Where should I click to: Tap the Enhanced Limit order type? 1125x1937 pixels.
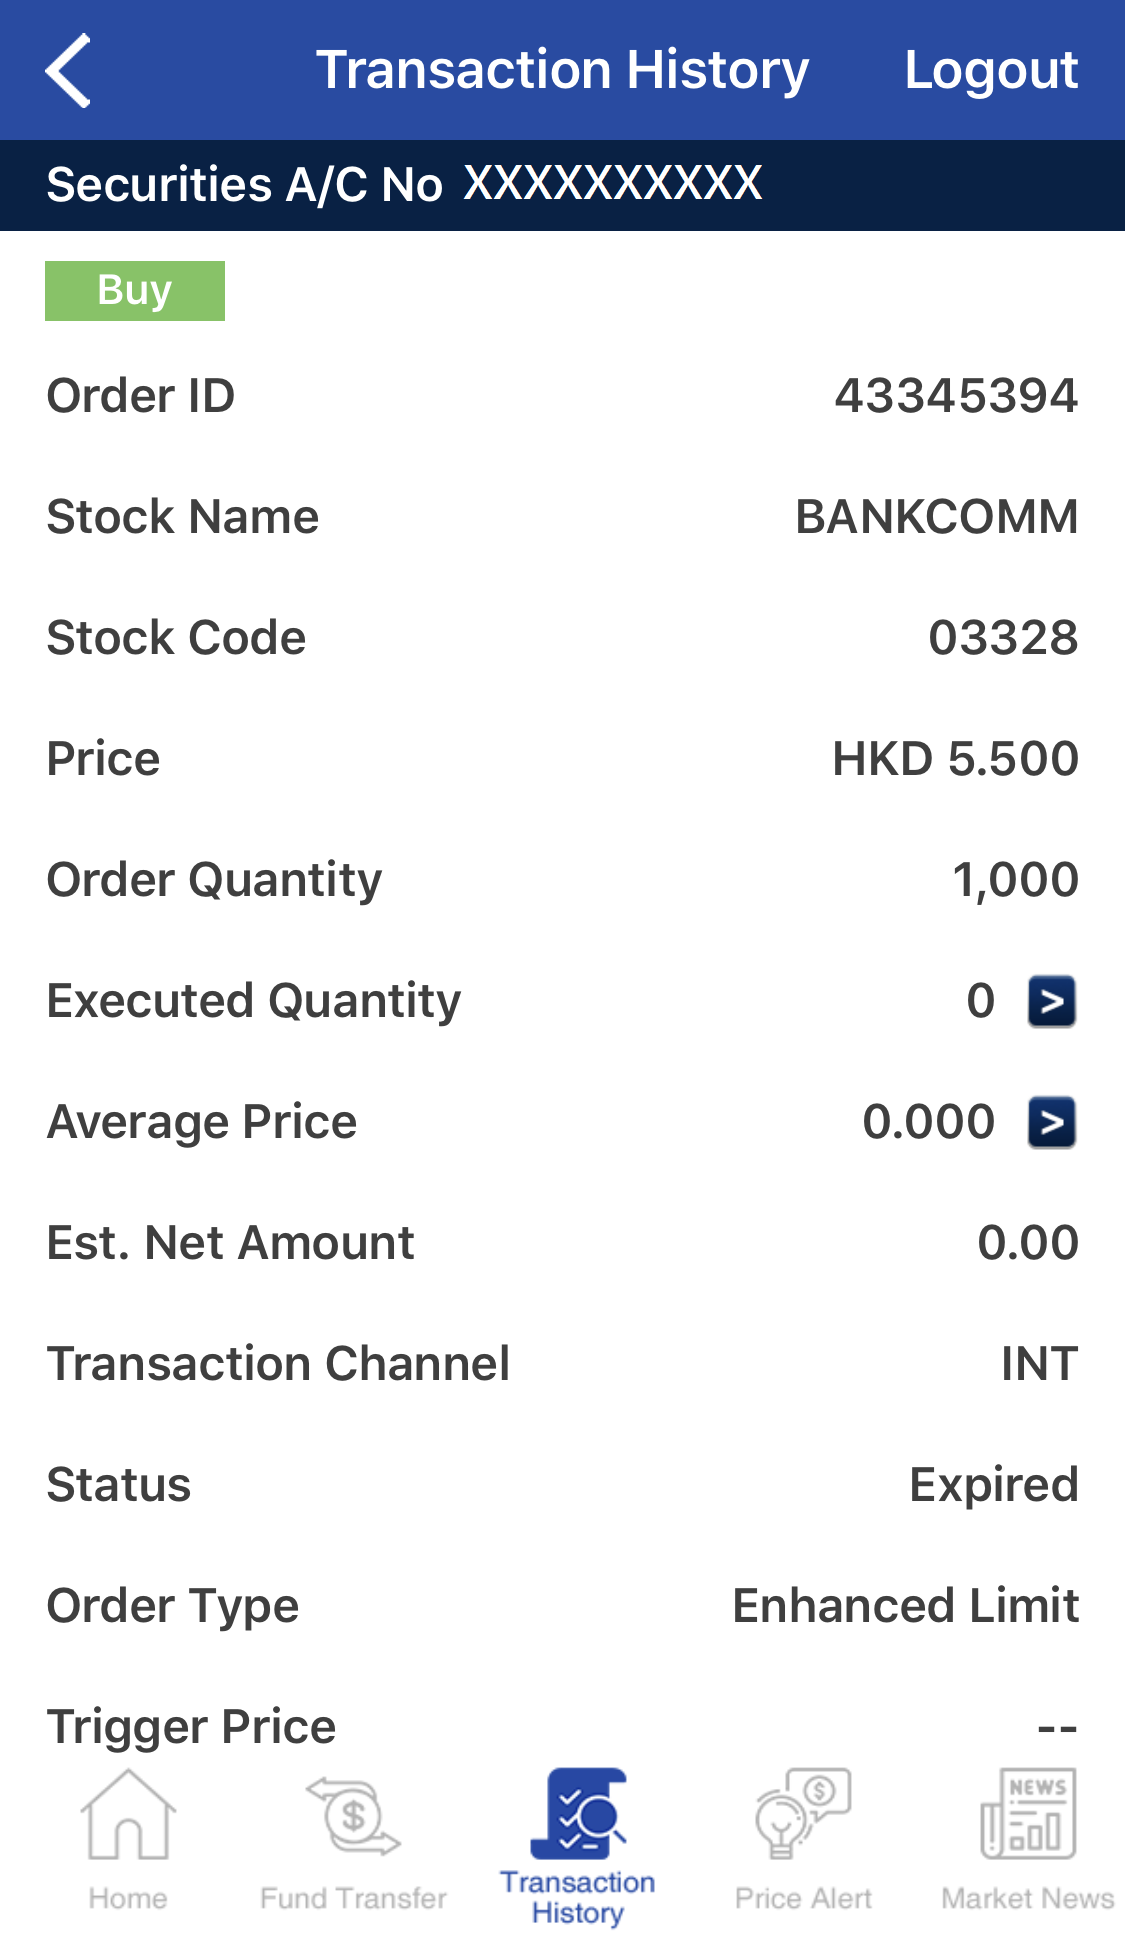point(905,1606)
